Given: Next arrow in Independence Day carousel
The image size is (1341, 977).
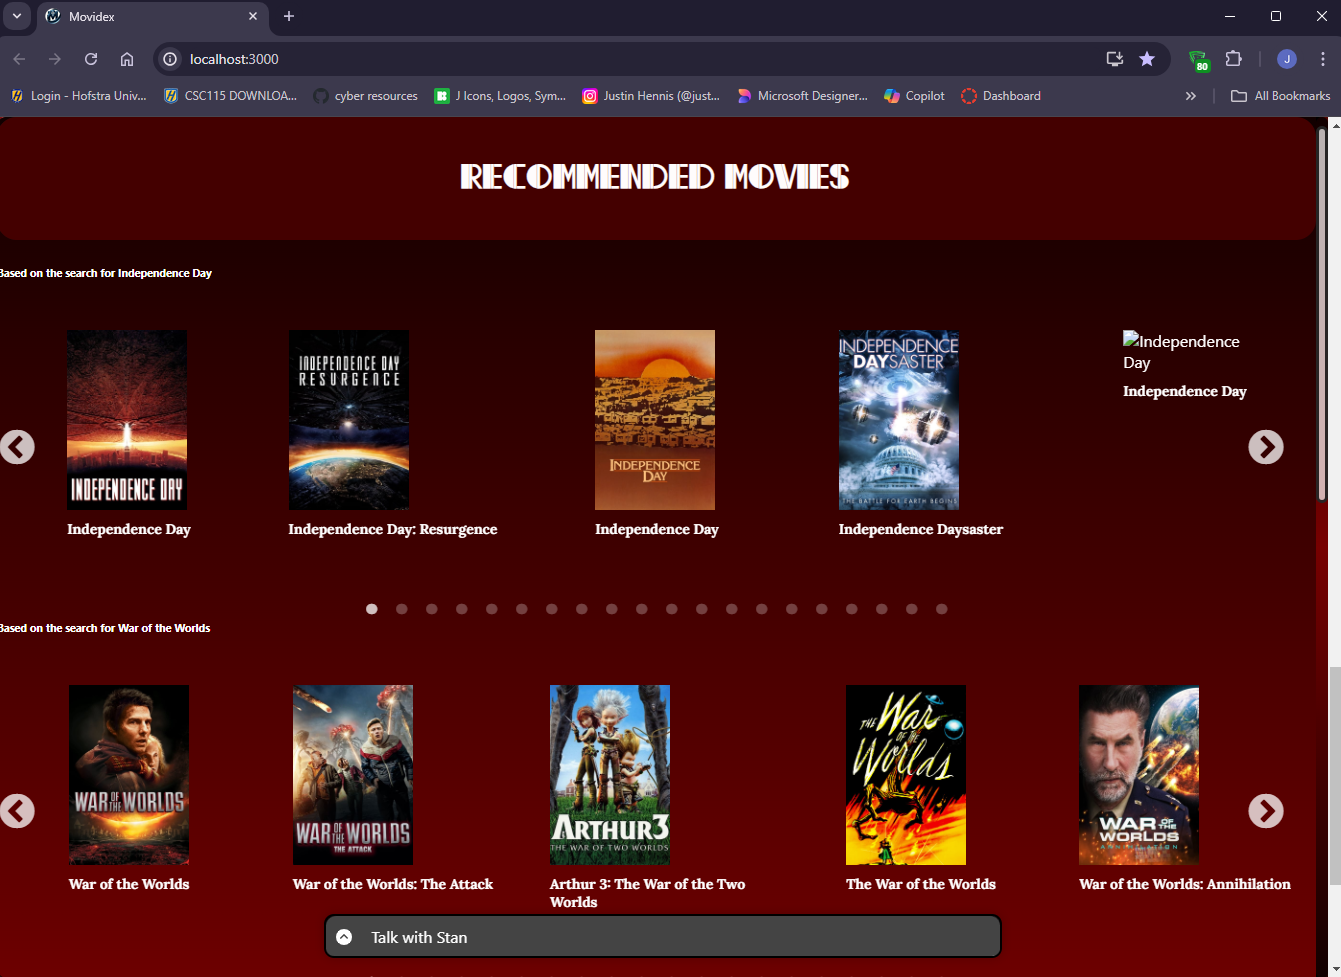Looking at the screenshot, I should pos(1266,447).
